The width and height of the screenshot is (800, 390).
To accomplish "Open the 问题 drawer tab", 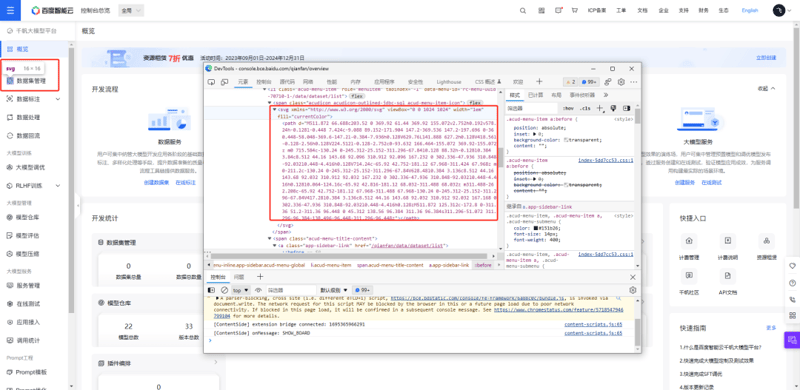I will 239,277.
